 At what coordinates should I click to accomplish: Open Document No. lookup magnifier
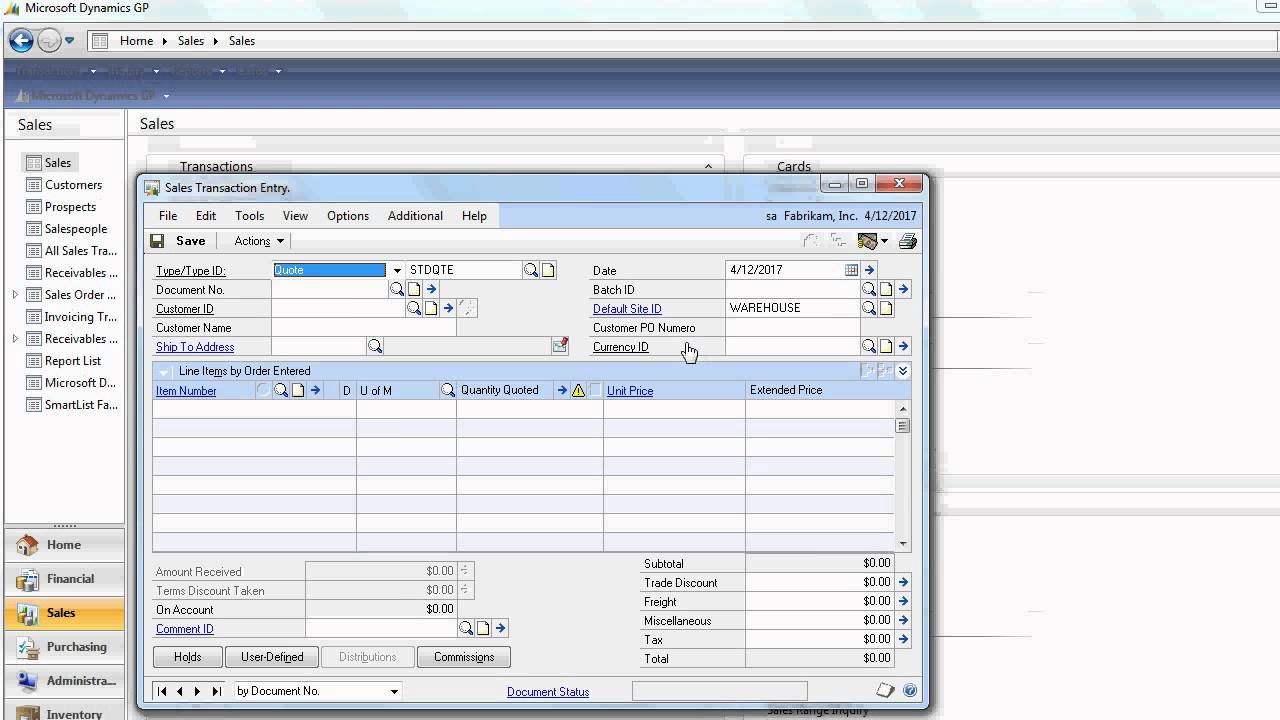click(397, 289)
